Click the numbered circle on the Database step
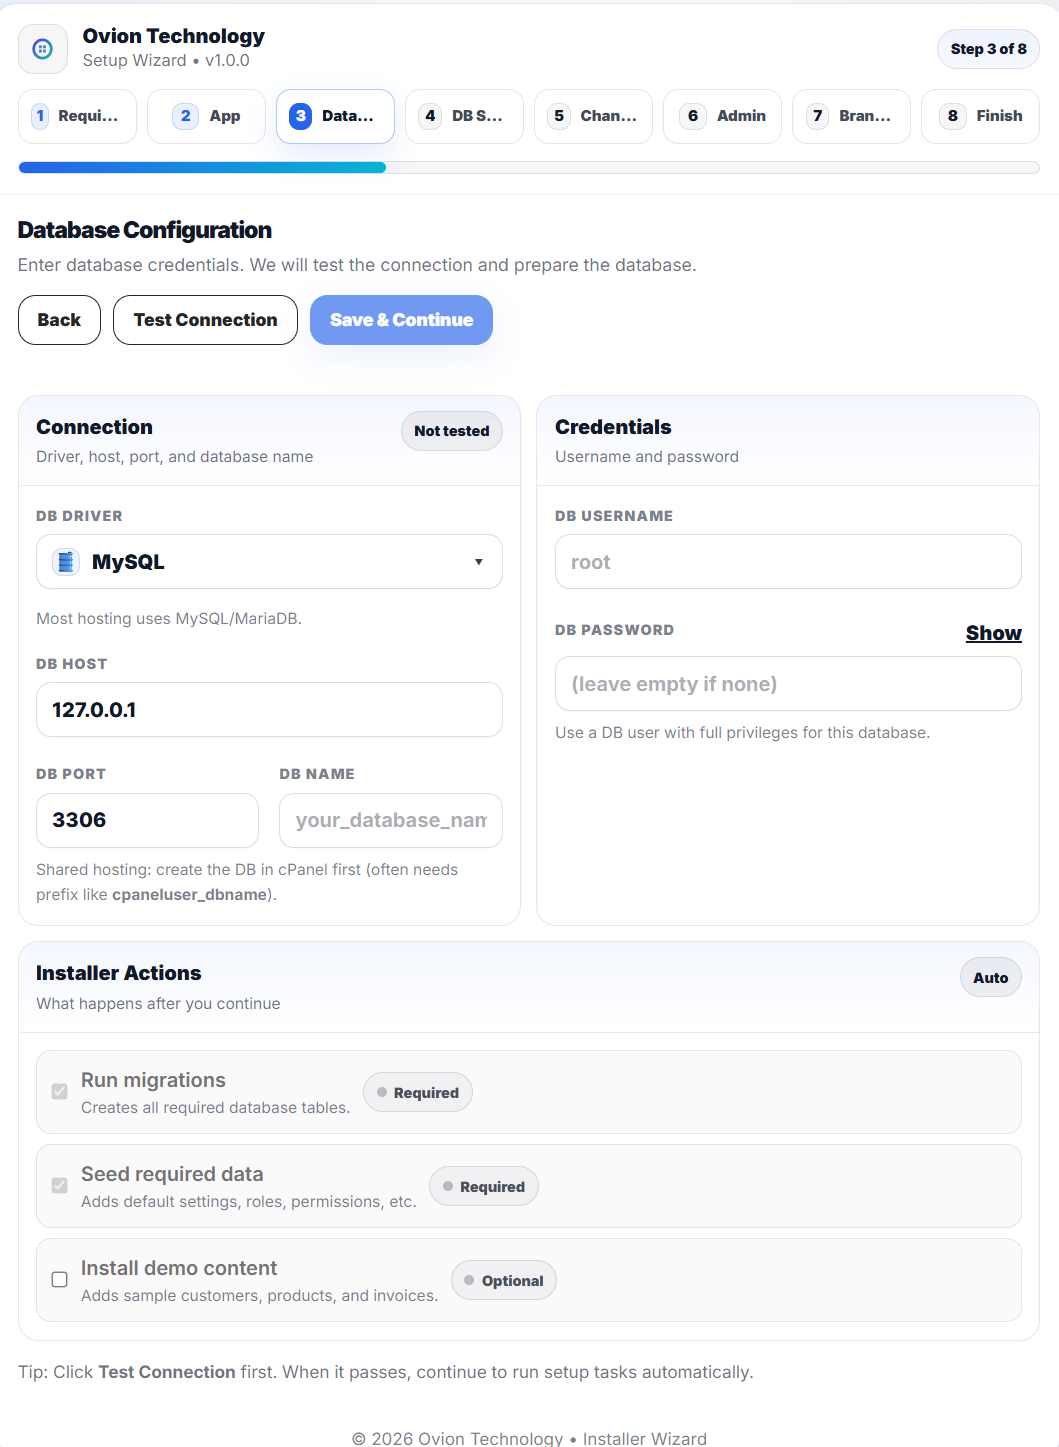Image resolution: width=1059 pixels, height=1447 pixels. [301, 116]
